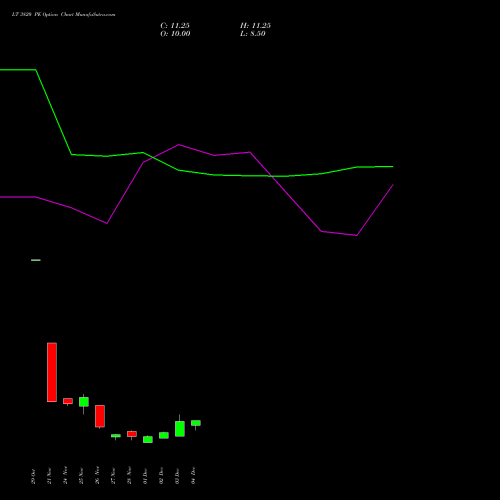The width and height of the screenshot is (500, 500).
Task: Click the green candle above 25 Nov
Action: [84, 402]
